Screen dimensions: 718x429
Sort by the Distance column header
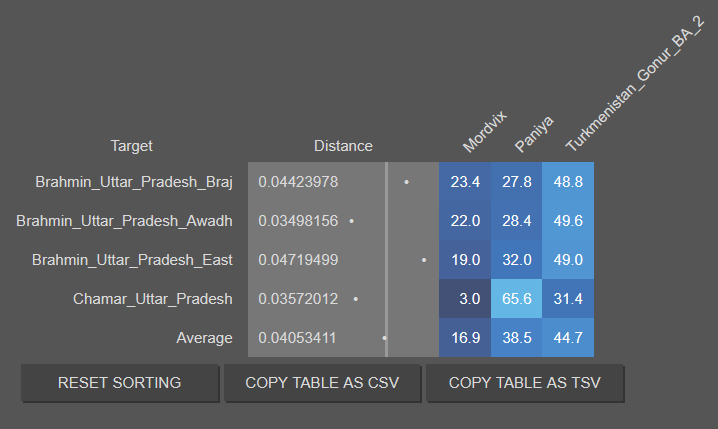343,146
